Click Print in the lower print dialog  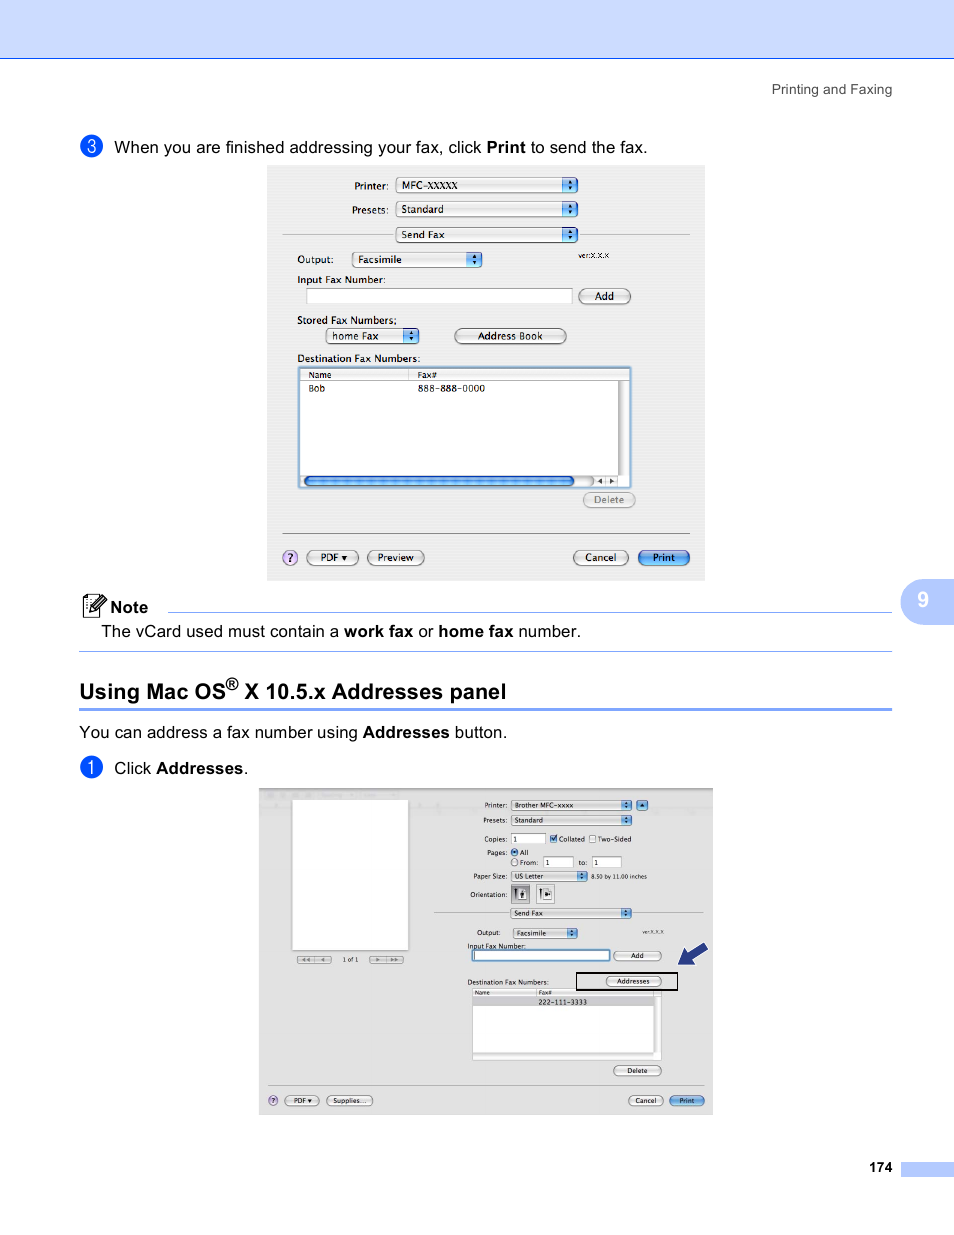[687, 1101]
